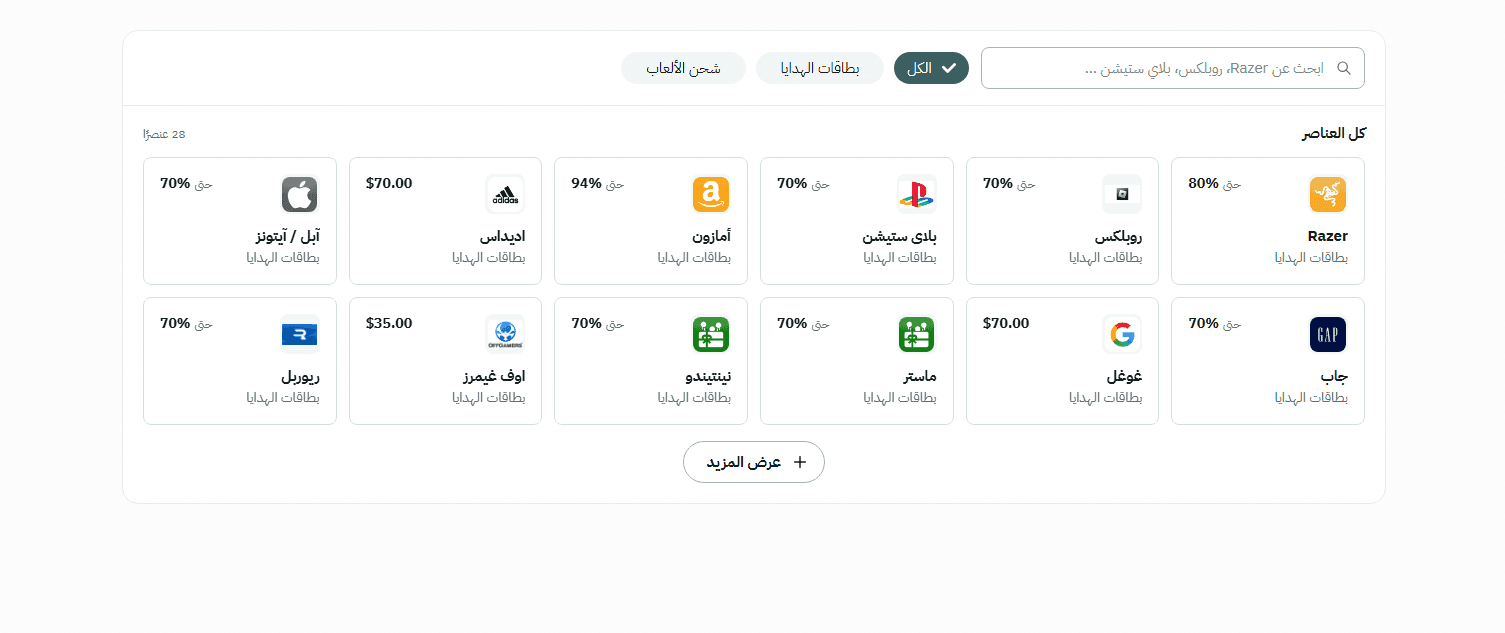Click the $35.00 price on اوف غيمرز card
The height and width of the screenshot is (633, 1505).
389,324
